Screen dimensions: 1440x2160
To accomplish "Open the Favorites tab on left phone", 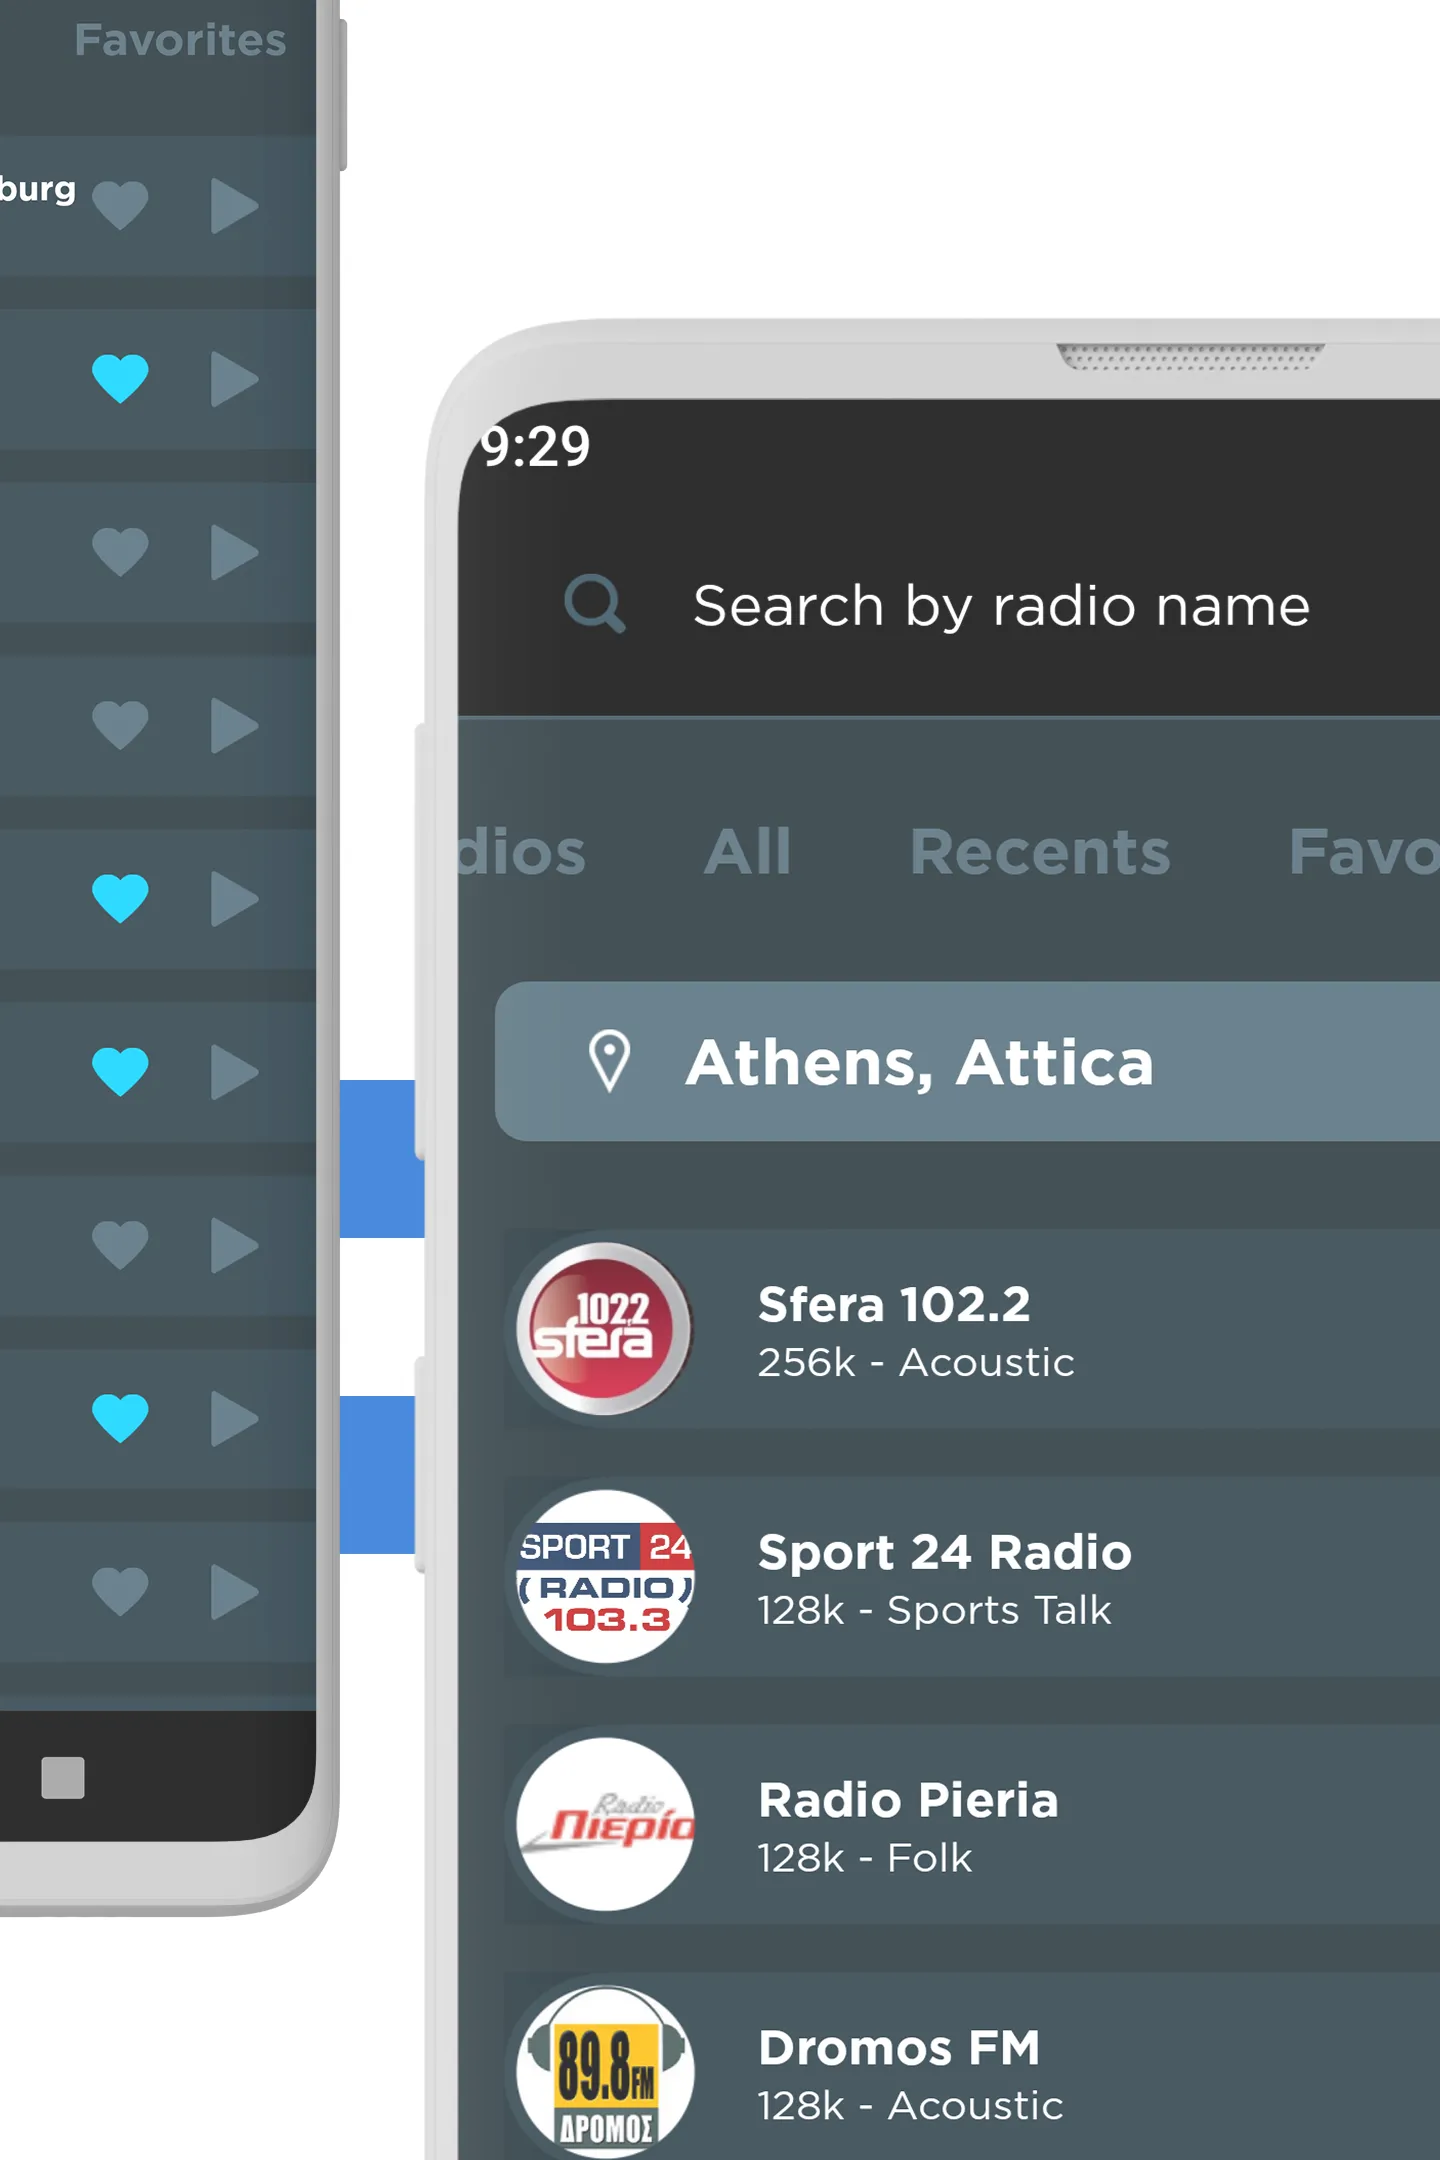I will click(180, 40).
